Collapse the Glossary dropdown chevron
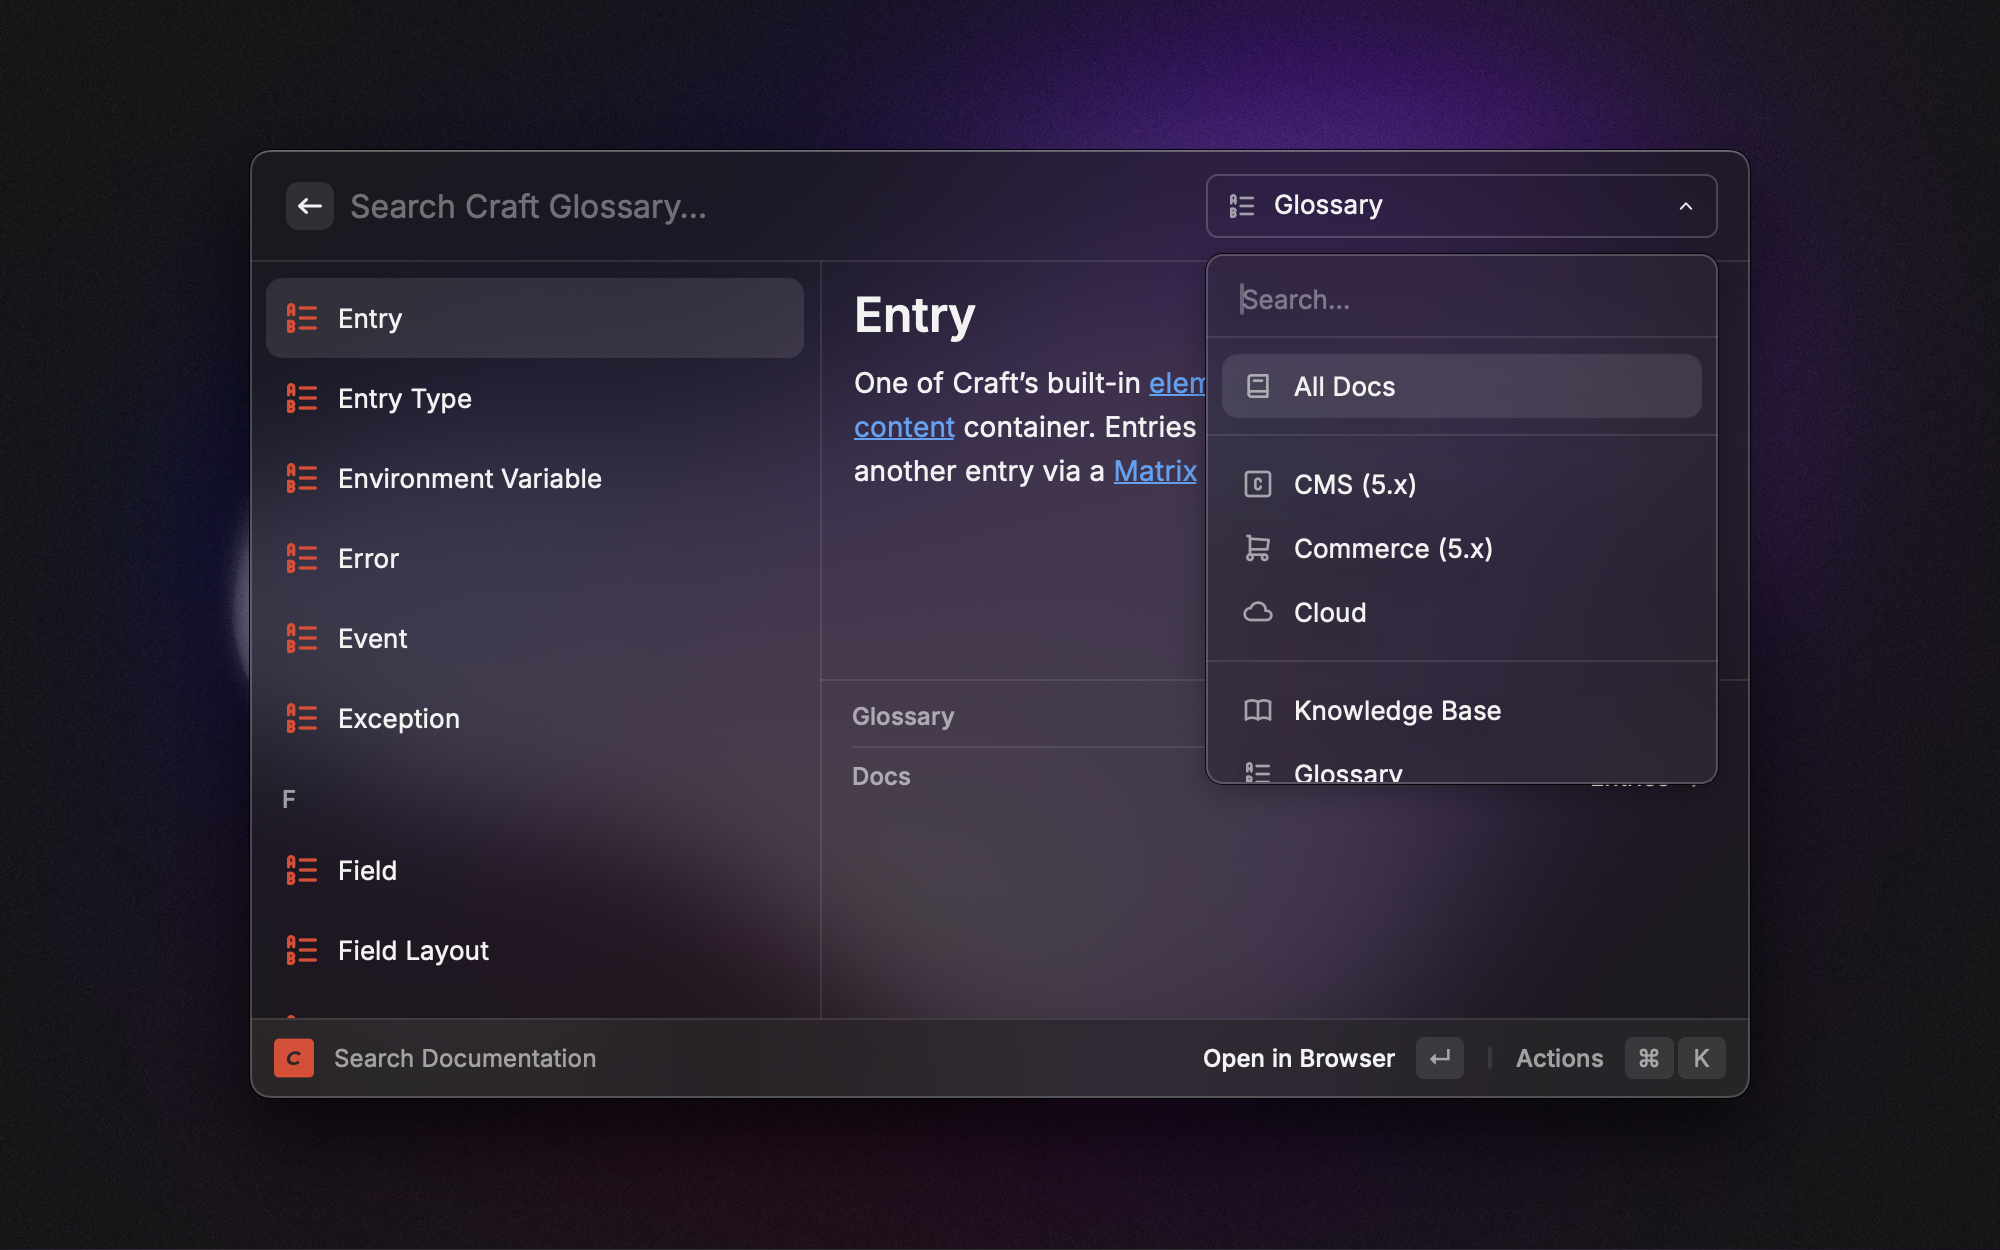Viewport: 2000px width, 1250px height. pos(1686,206)
